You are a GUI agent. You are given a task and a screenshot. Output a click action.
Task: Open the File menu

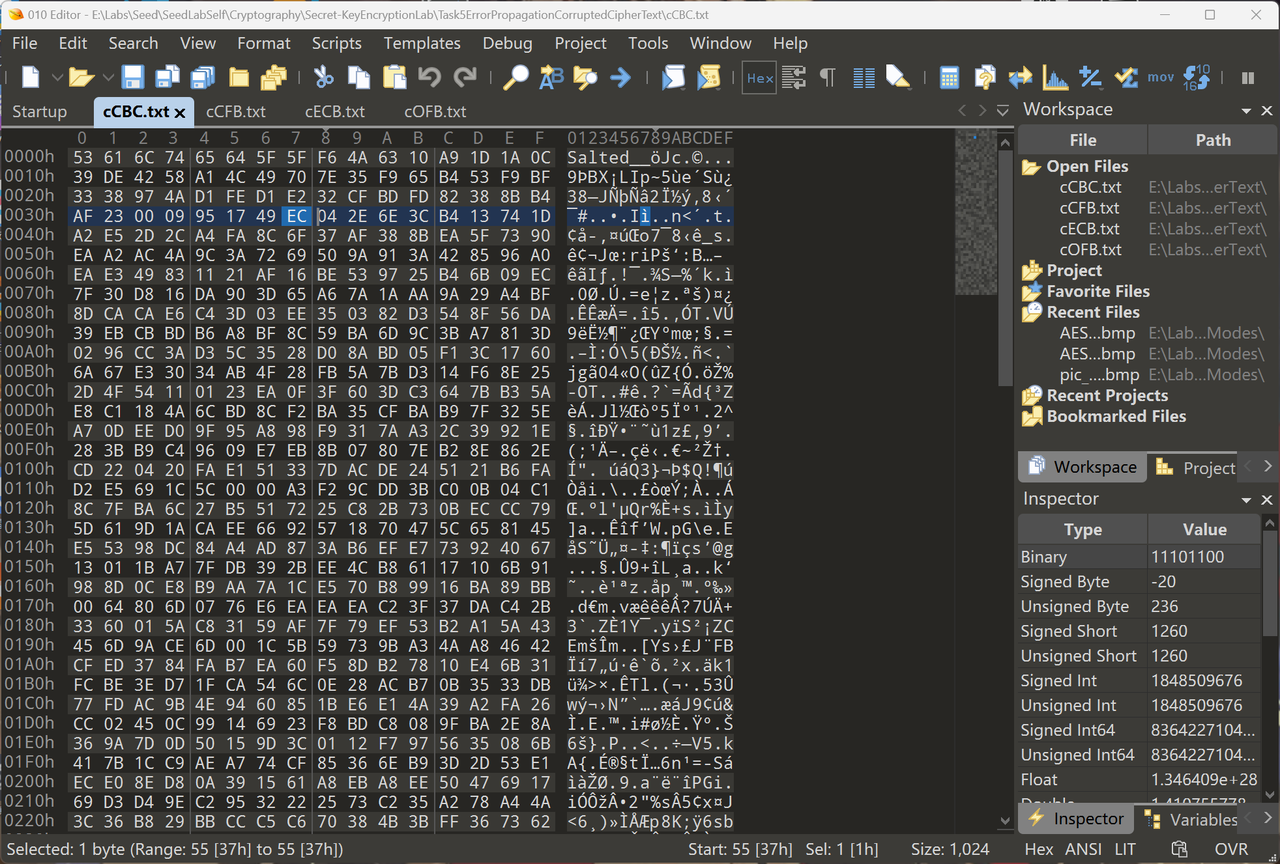(x=25, y=43)
